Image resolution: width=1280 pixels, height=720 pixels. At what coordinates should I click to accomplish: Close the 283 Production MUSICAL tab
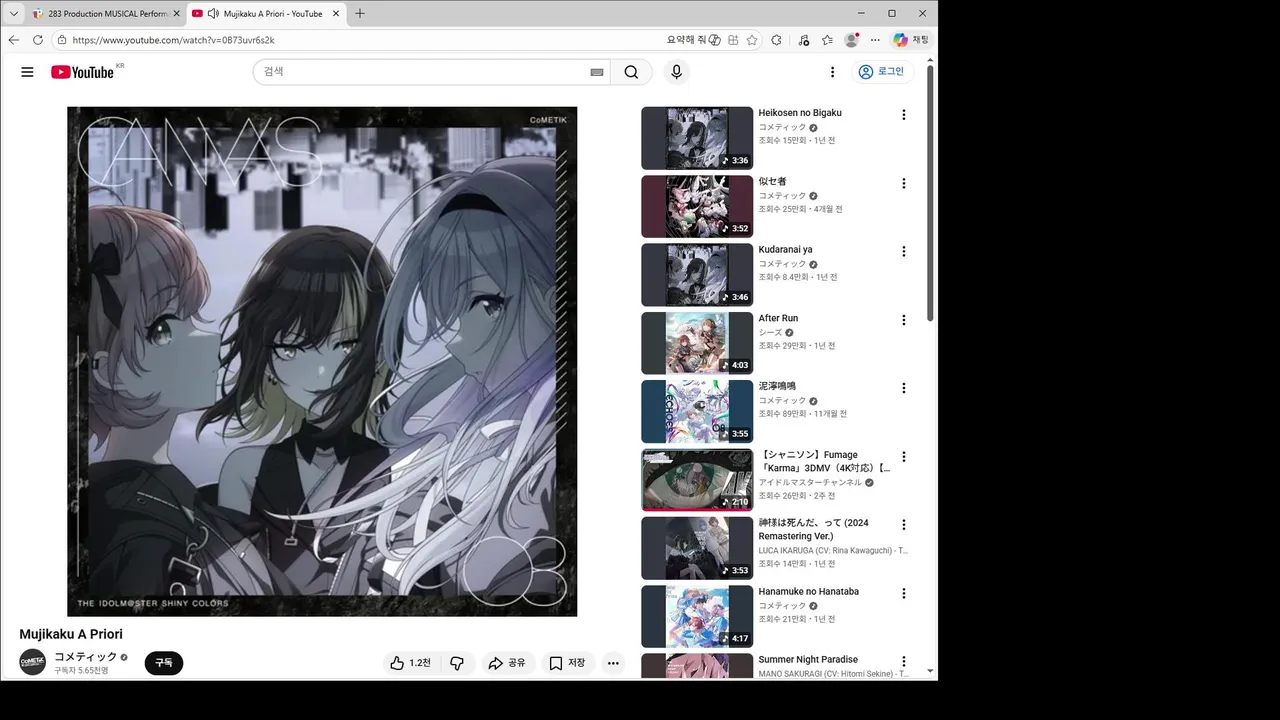point(176,14)
